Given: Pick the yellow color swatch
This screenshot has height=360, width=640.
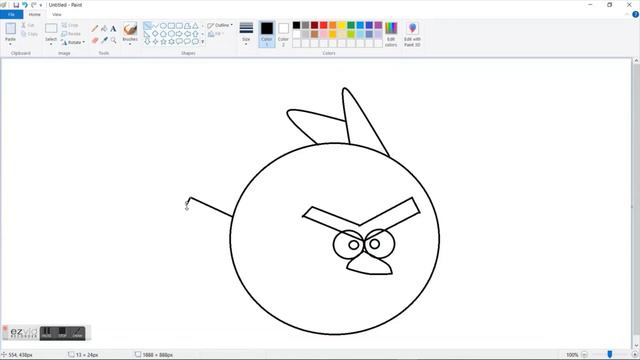Looking at the screenshot, I should 342,25.
